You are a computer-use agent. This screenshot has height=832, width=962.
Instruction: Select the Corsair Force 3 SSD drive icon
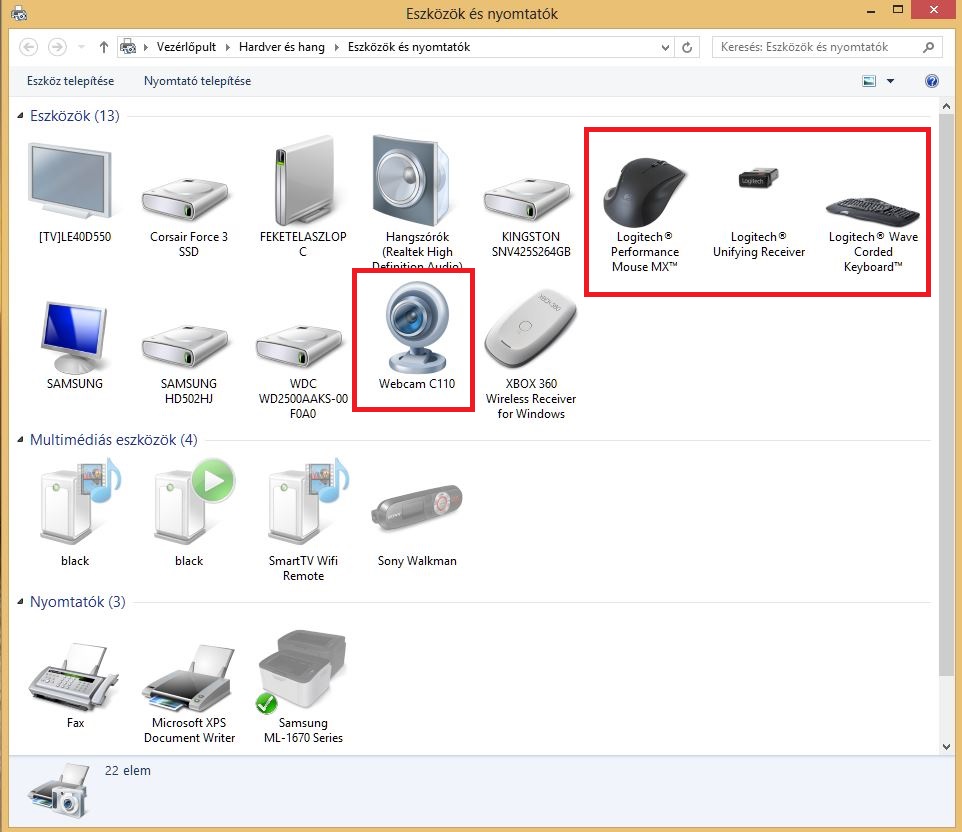pos(185,199)
